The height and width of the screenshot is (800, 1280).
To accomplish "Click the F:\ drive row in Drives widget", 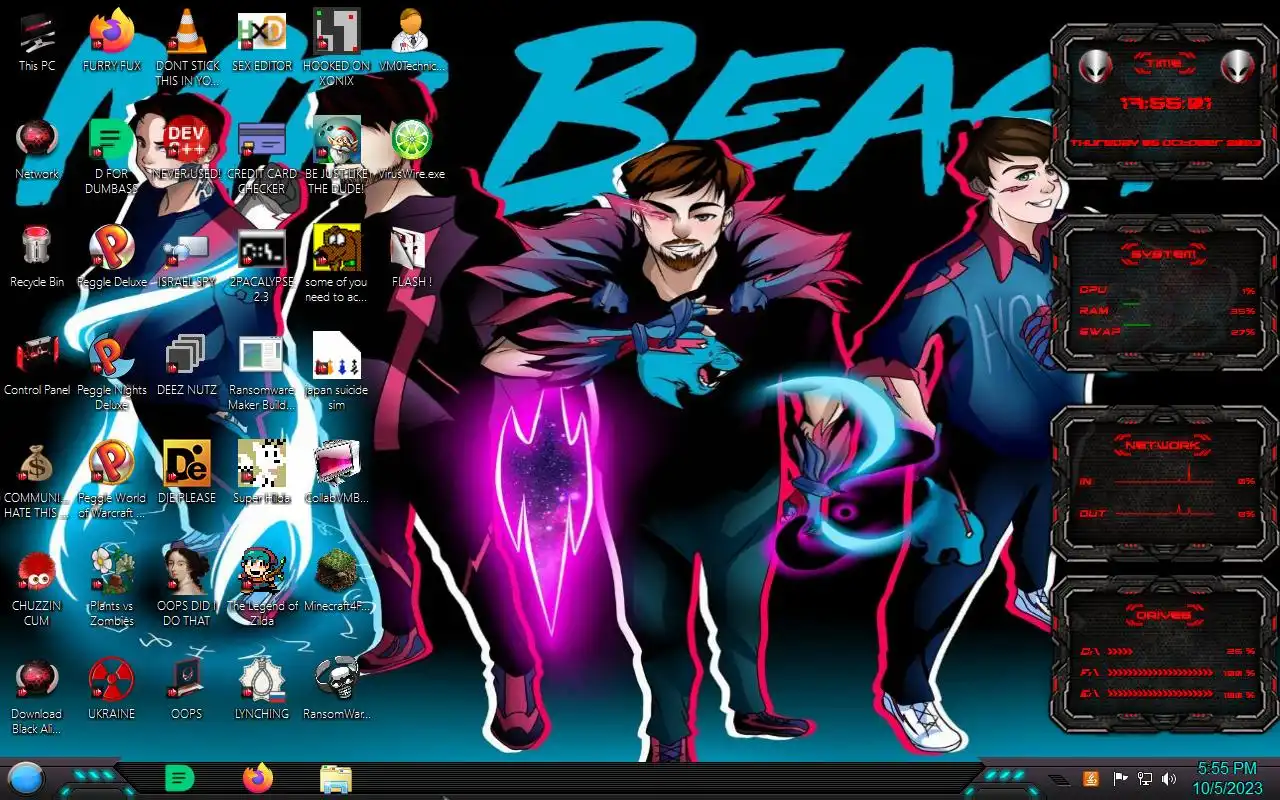I will tap(1166, 672).
